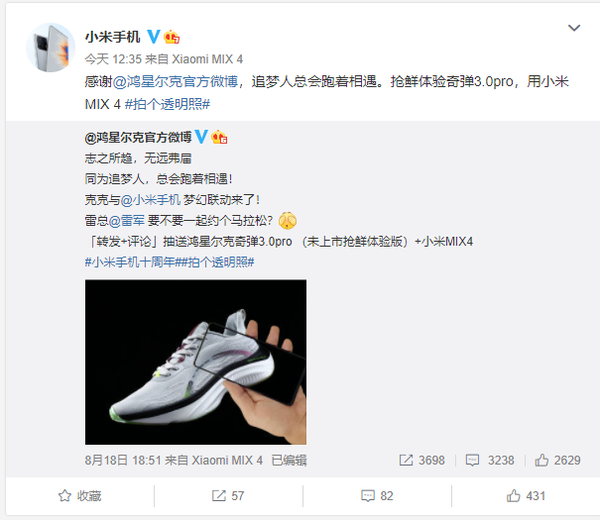The height and width of the screenshot is (520, 600).
Task: Open the @小米手机 mention in the repost
Action: point(150,199)
